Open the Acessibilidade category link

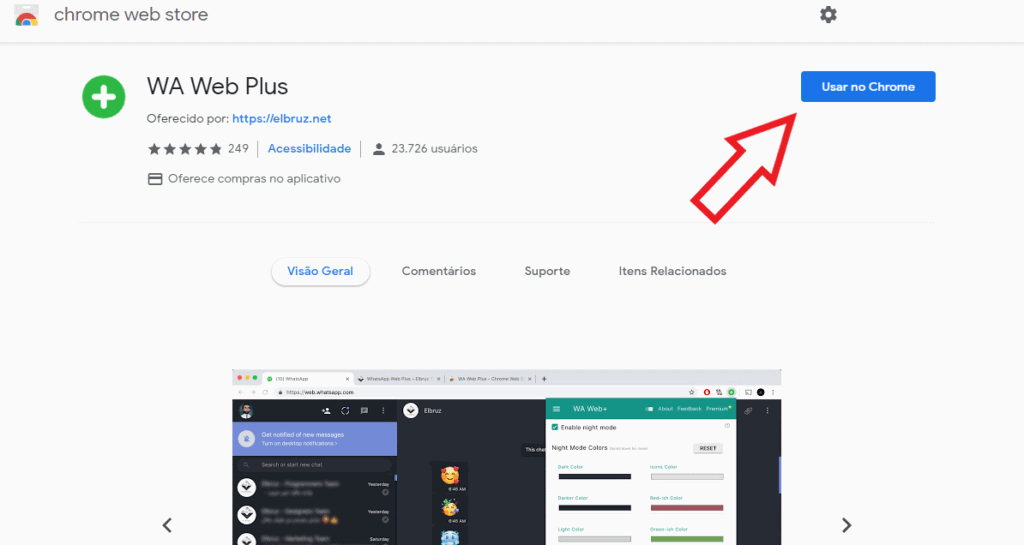coord(309,149)
